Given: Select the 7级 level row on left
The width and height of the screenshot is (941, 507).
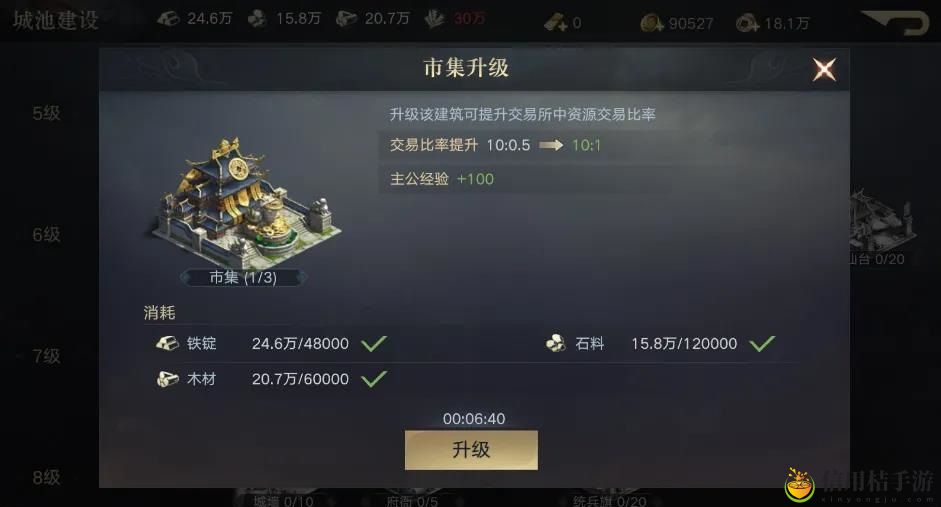Looking at the screenshot, I should [x=47, y=356].
